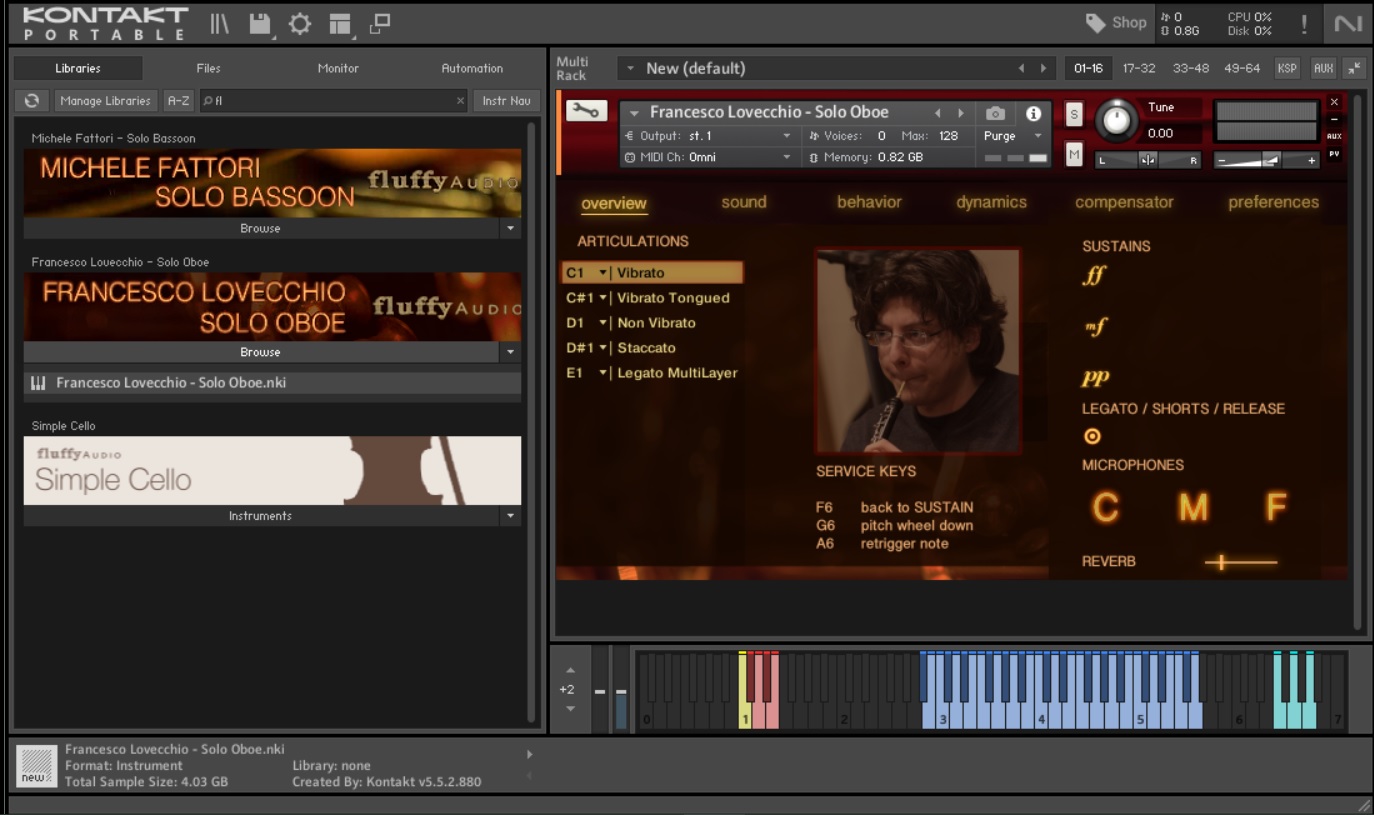Expand the Solo Bassoon Browse dropdown arrow
This screenshot has height=815, width=1374.
pyautogui.click(x=511, y=228)
